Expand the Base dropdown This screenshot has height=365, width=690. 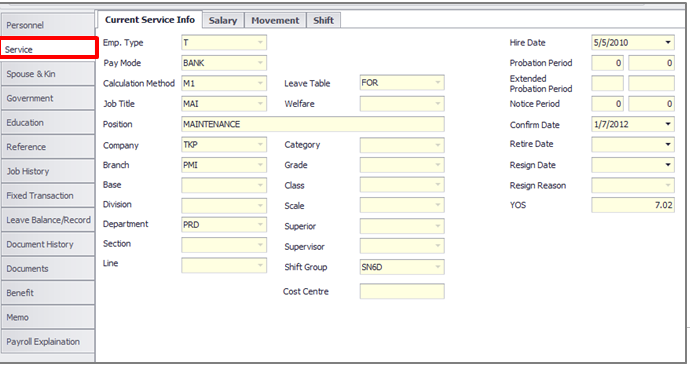coord(261,185)
